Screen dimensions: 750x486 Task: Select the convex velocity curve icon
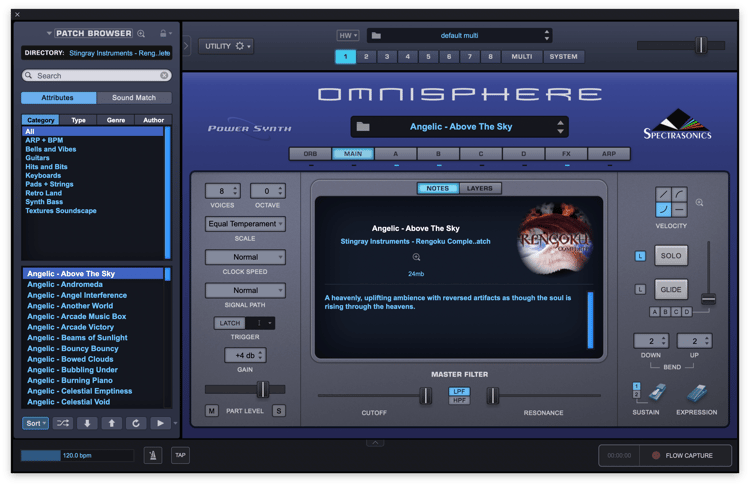click(679, 194)
